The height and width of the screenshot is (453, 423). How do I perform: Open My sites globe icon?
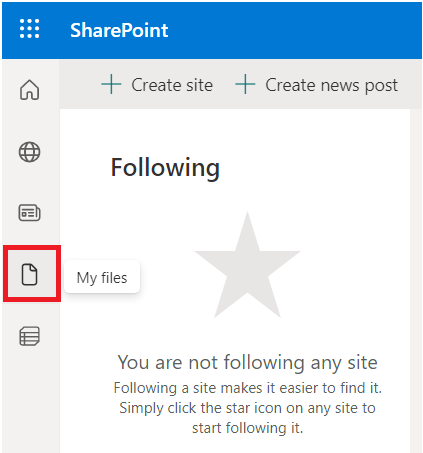30,152
